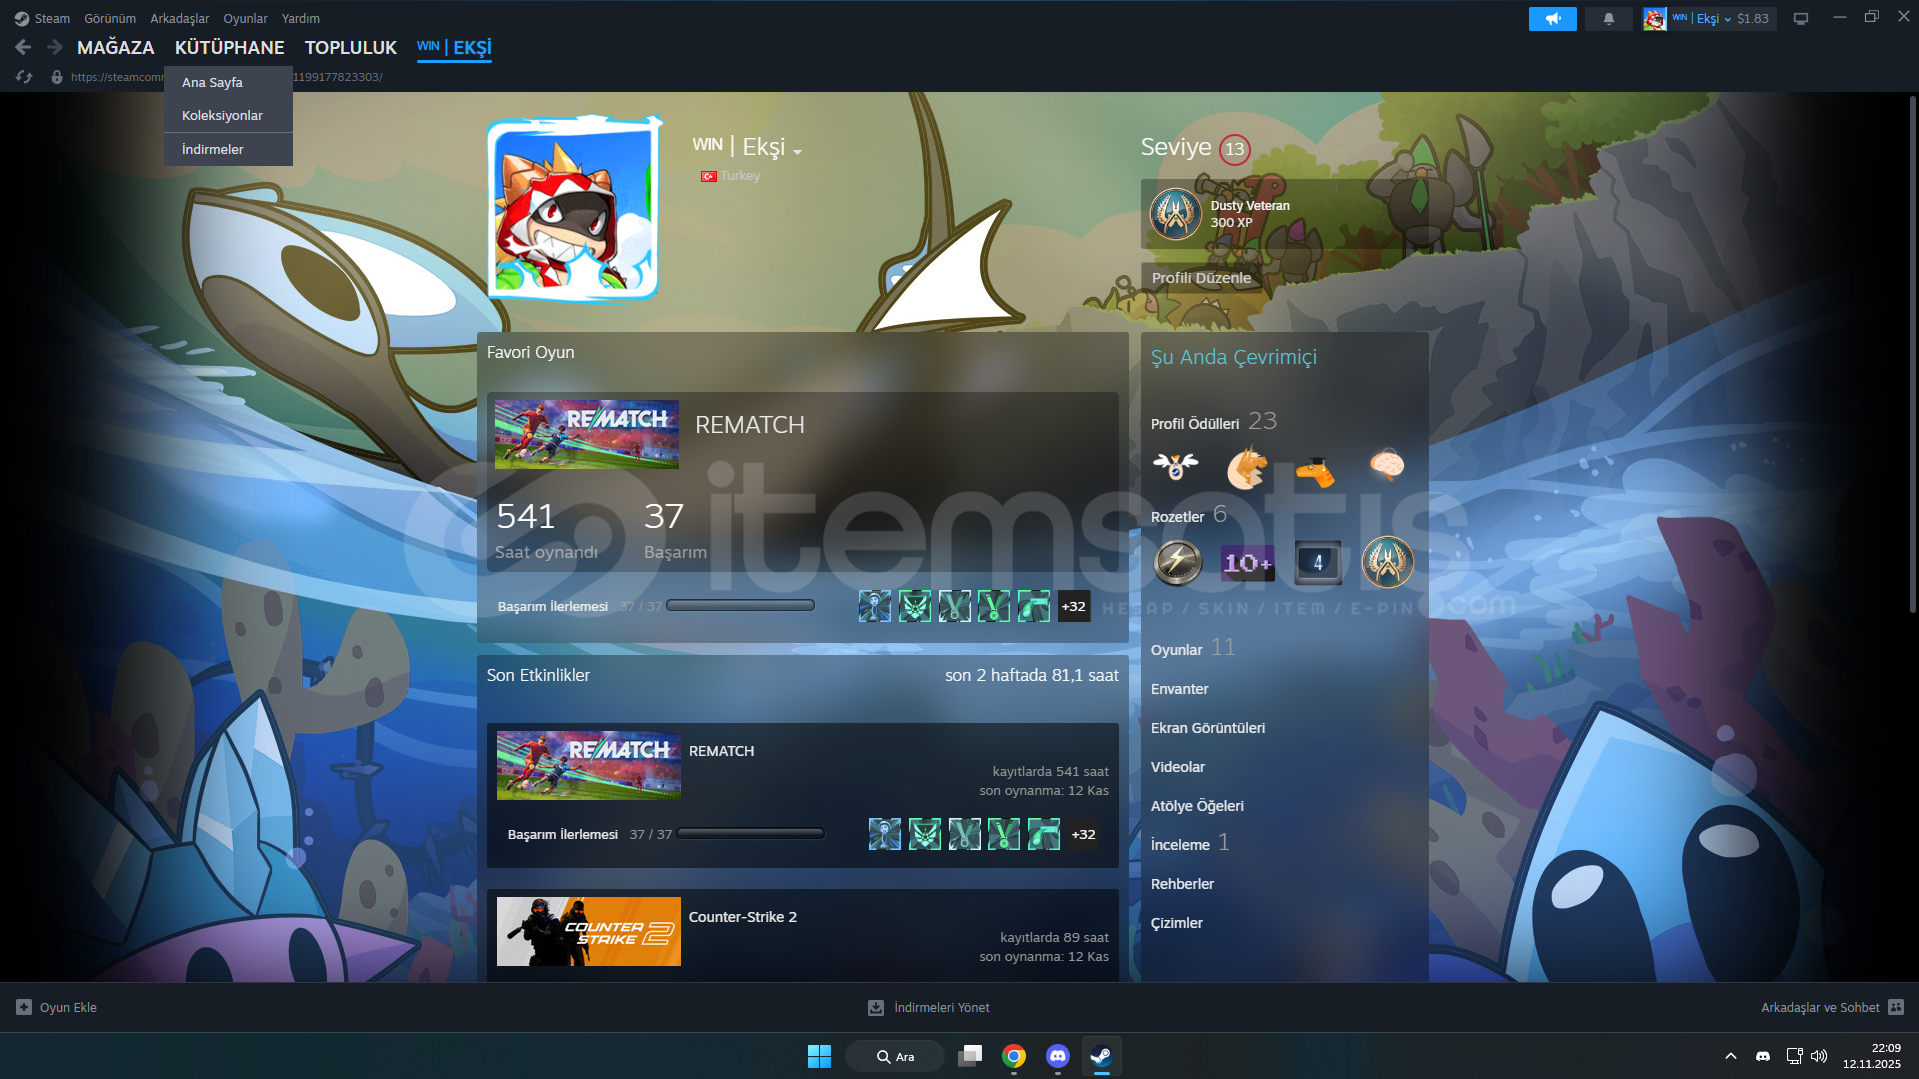The width and height of the screenshot is (1919, 1079).
Task: Go to the MAĞAZA tab
Action: (116, 47)
